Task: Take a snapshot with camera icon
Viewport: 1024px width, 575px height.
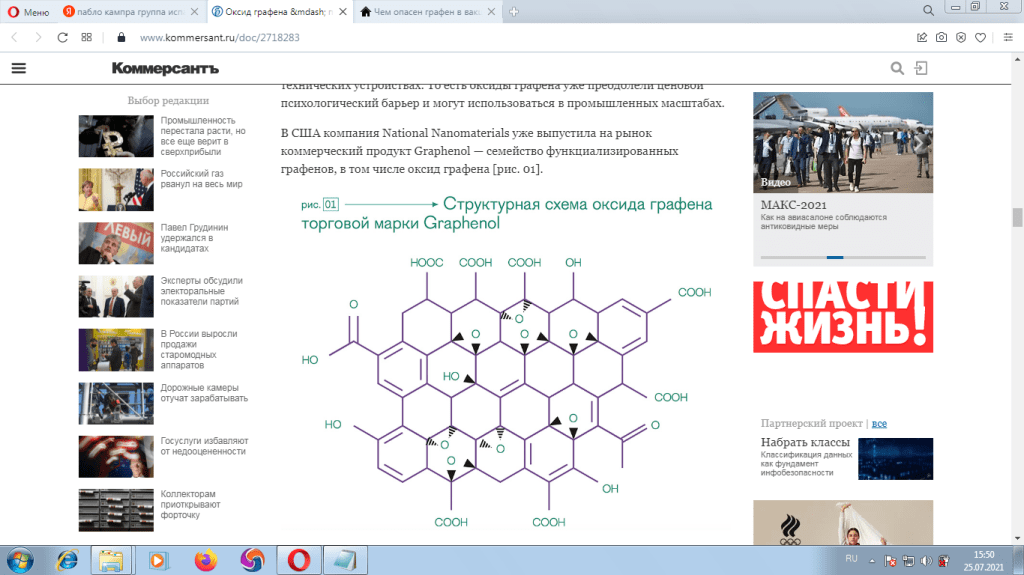Action: tap(941, 37)
